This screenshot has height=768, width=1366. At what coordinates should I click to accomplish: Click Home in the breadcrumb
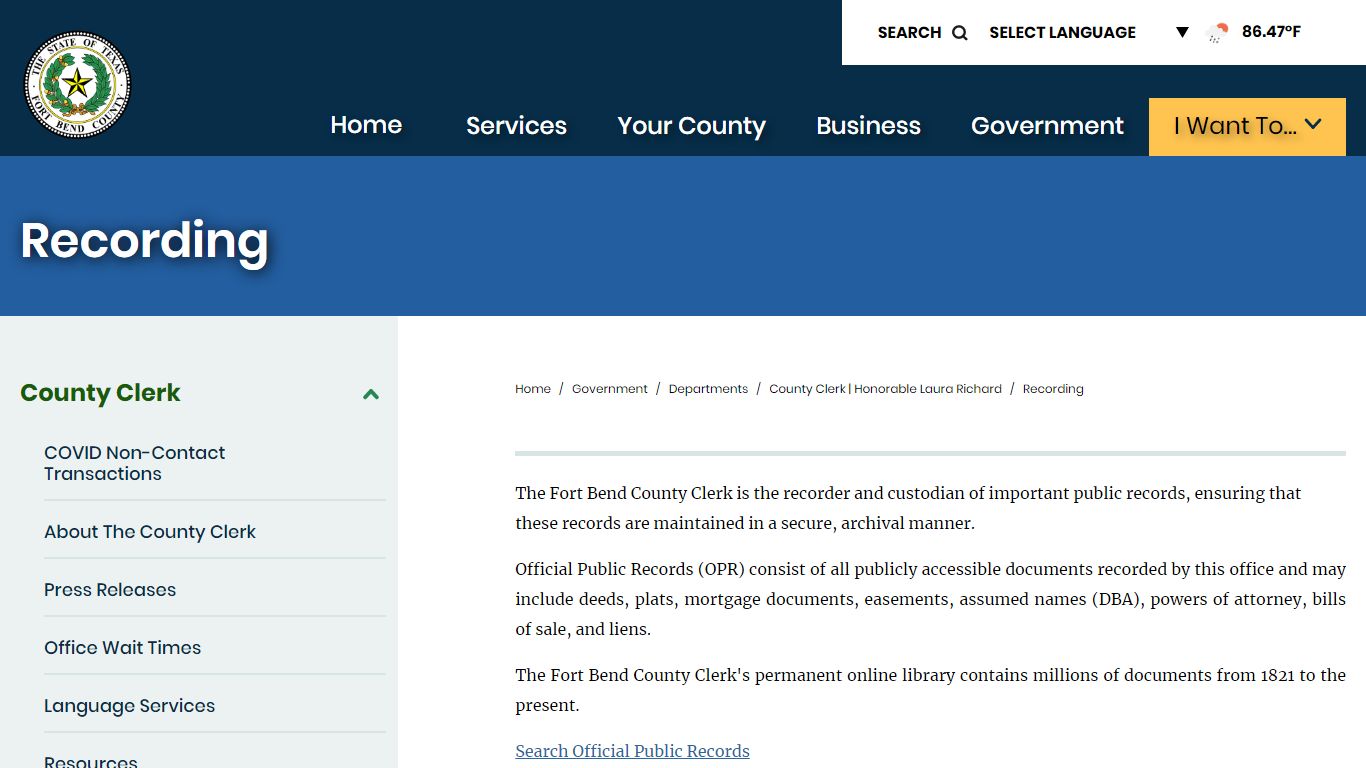533,389
